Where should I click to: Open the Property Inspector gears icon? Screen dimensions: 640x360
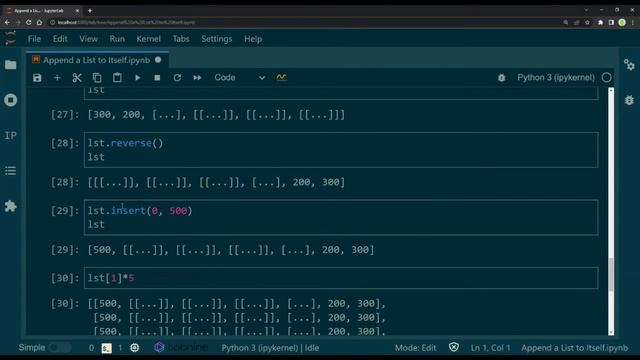pos(629,64)
